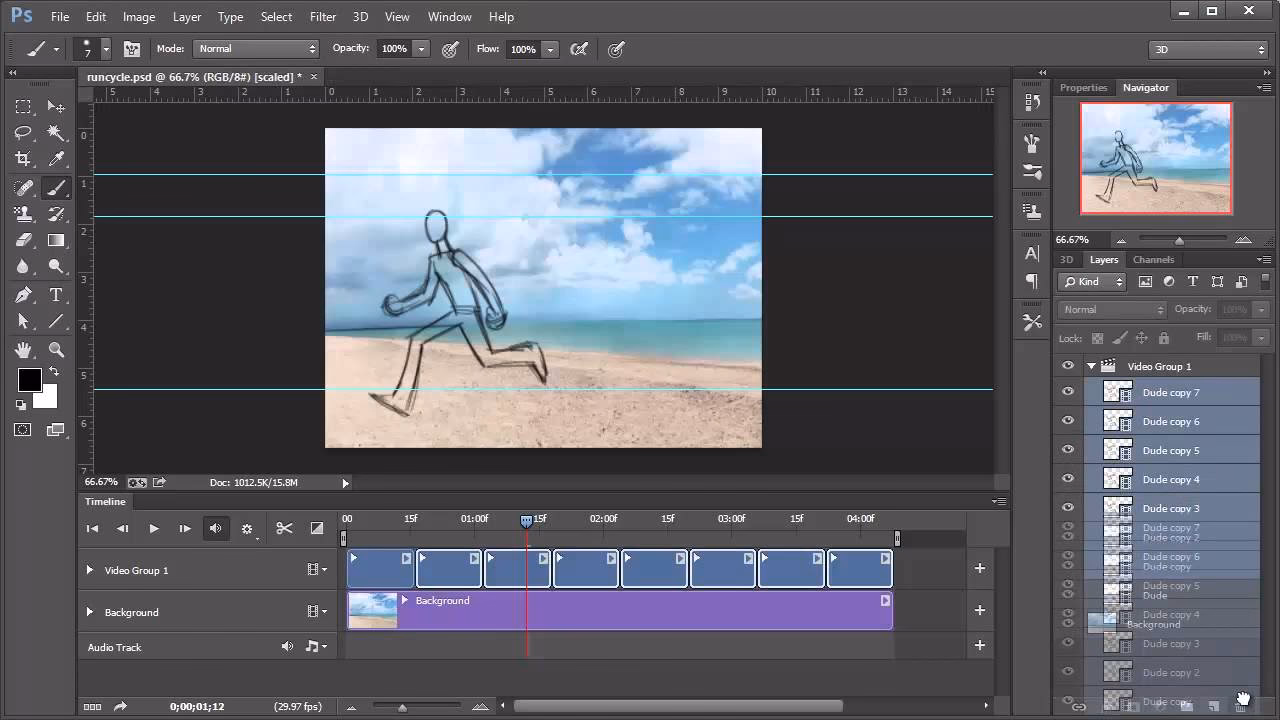Mute the Audio Track
1280x720 pixels.
[x=287, y=646]
